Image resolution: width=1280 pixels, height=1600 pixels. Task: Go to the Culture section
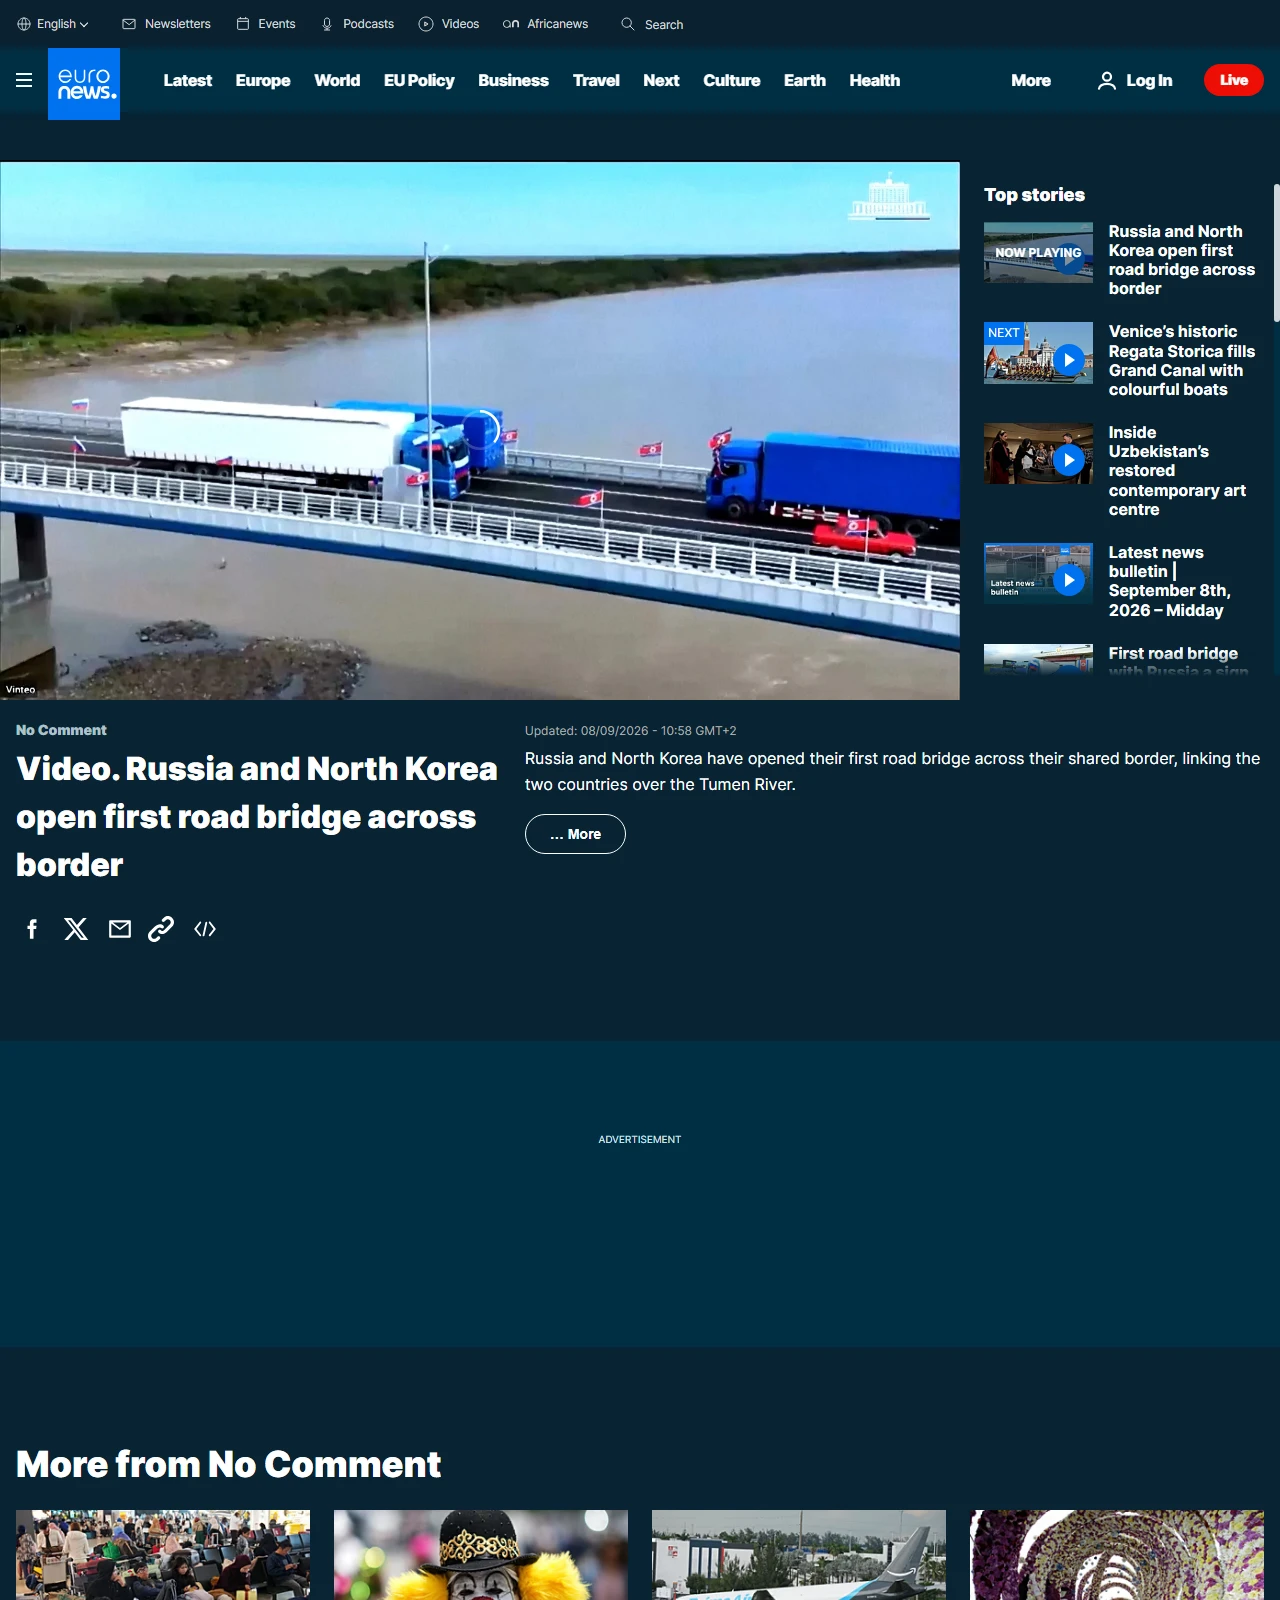(x=732, y=80)
